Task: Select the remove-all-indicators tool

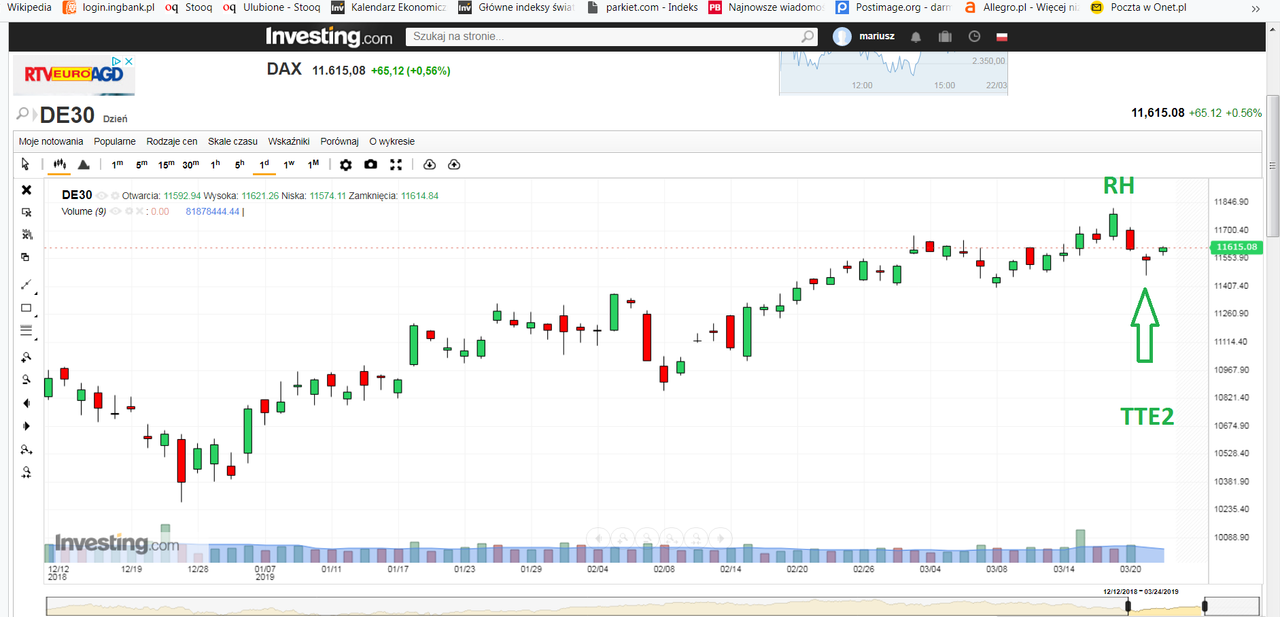Action: click(x=26, y=234)
